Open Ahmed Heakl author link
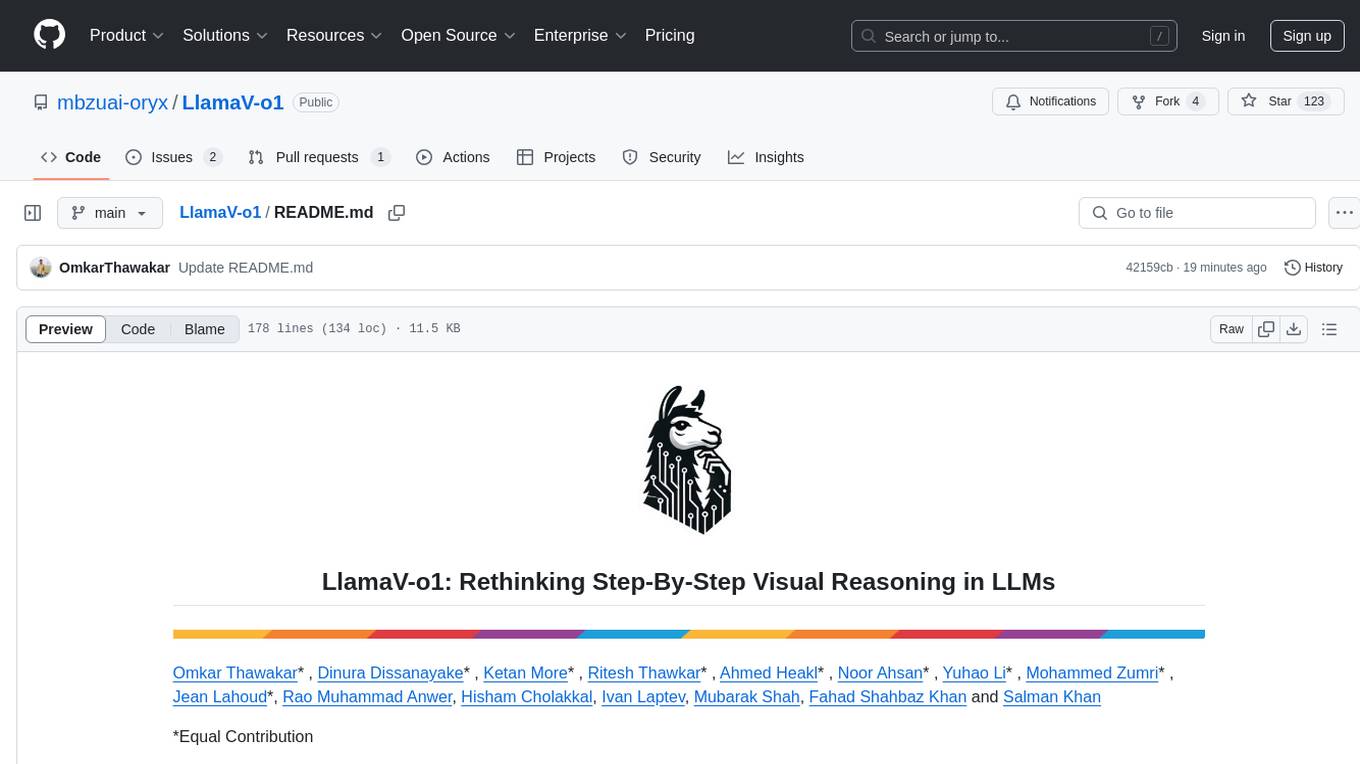 click(x=768, y=673)
